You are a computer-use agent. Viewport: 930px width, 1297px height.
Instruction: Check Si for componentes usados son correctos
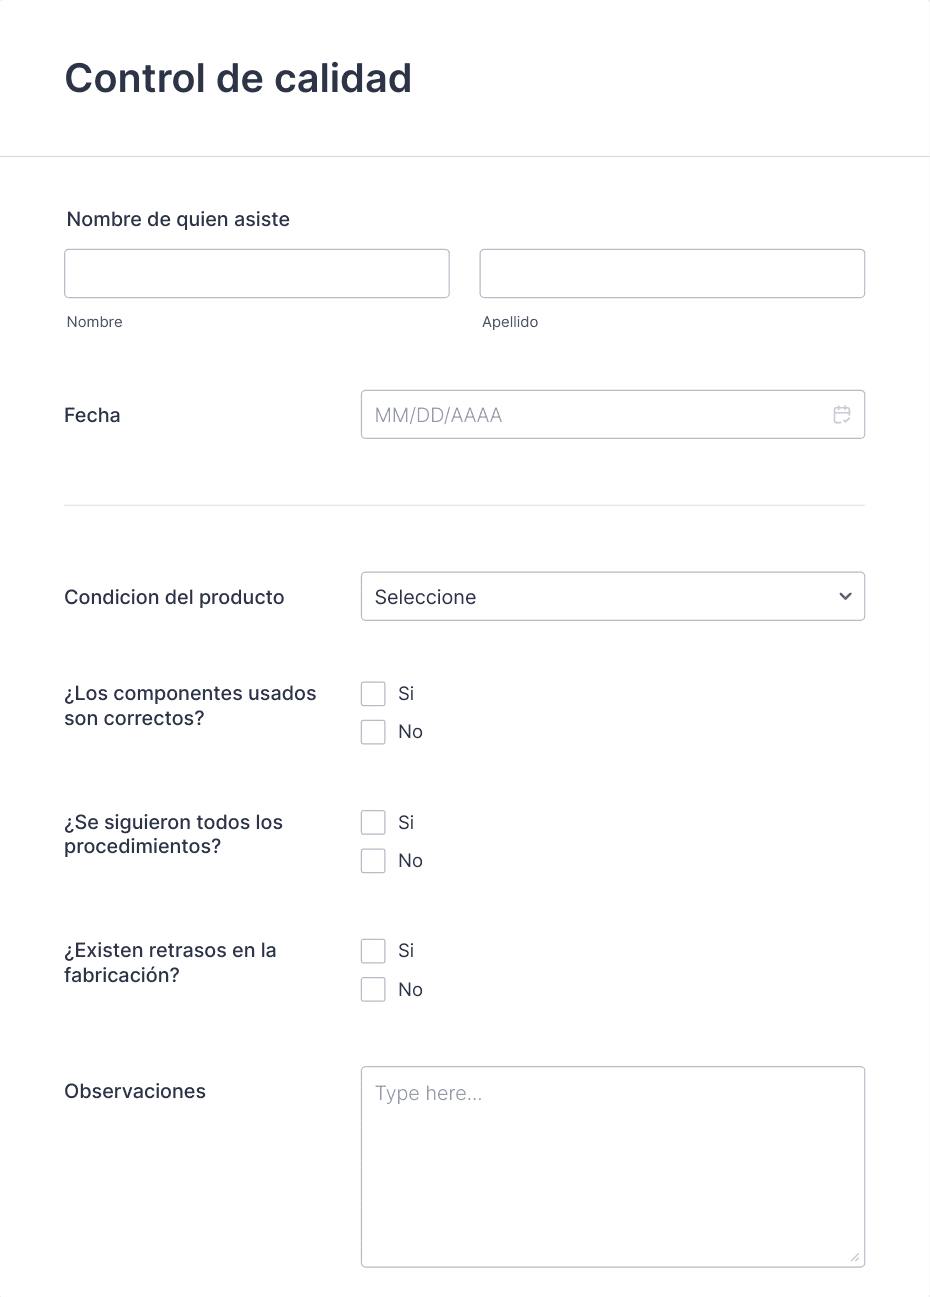(x=373, y=693)
